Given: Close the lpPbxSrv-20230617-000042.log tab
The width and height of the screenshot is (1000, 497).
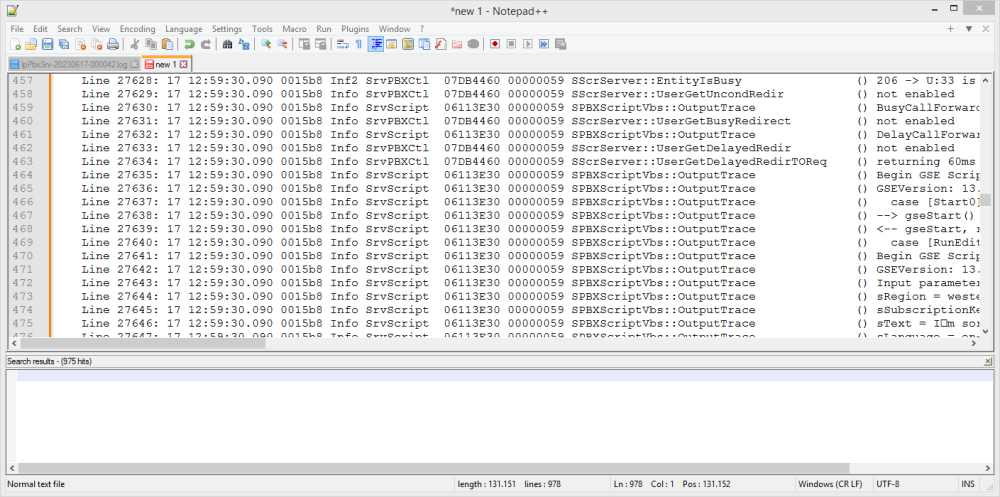Looking at the screenshot, I should tap(134, 64).
